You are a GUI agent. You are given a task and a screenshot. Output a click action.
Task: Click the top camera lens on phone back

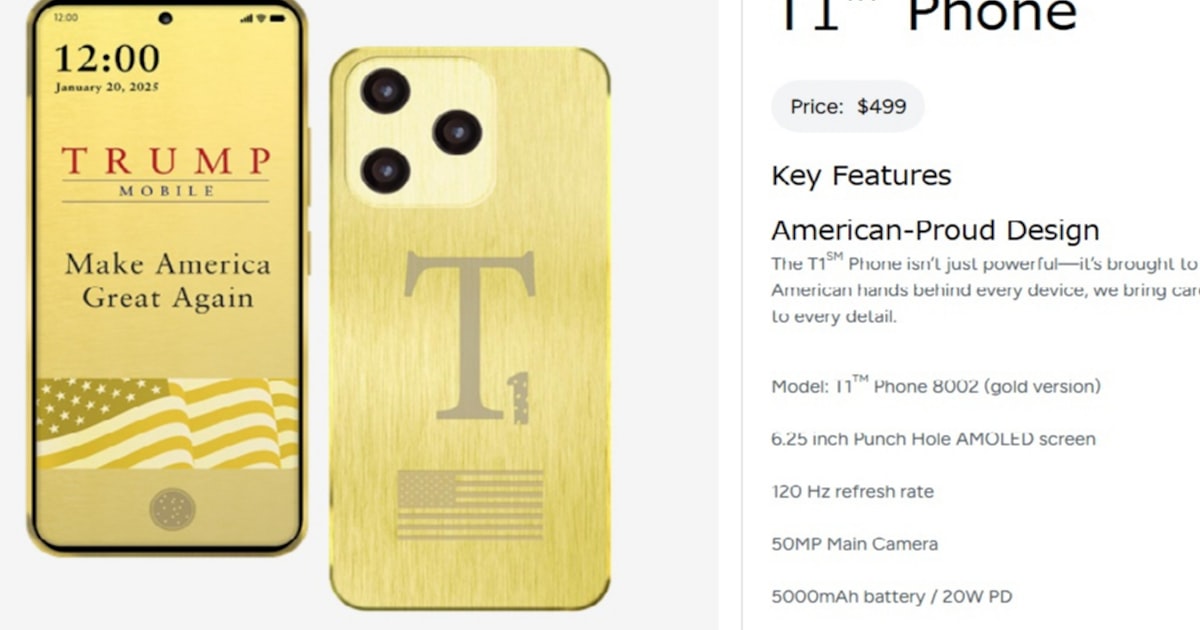(x=385, y=91)
